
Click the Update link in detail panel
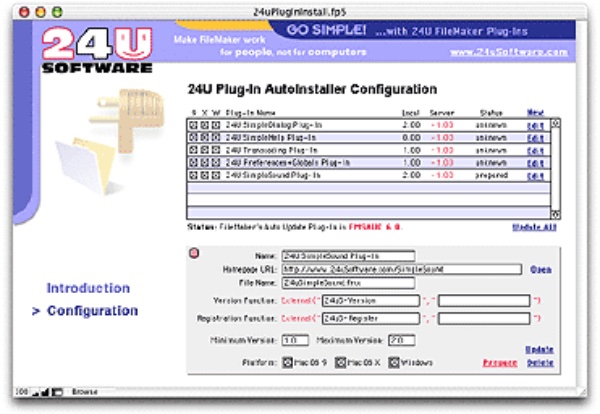pos(540,350)
